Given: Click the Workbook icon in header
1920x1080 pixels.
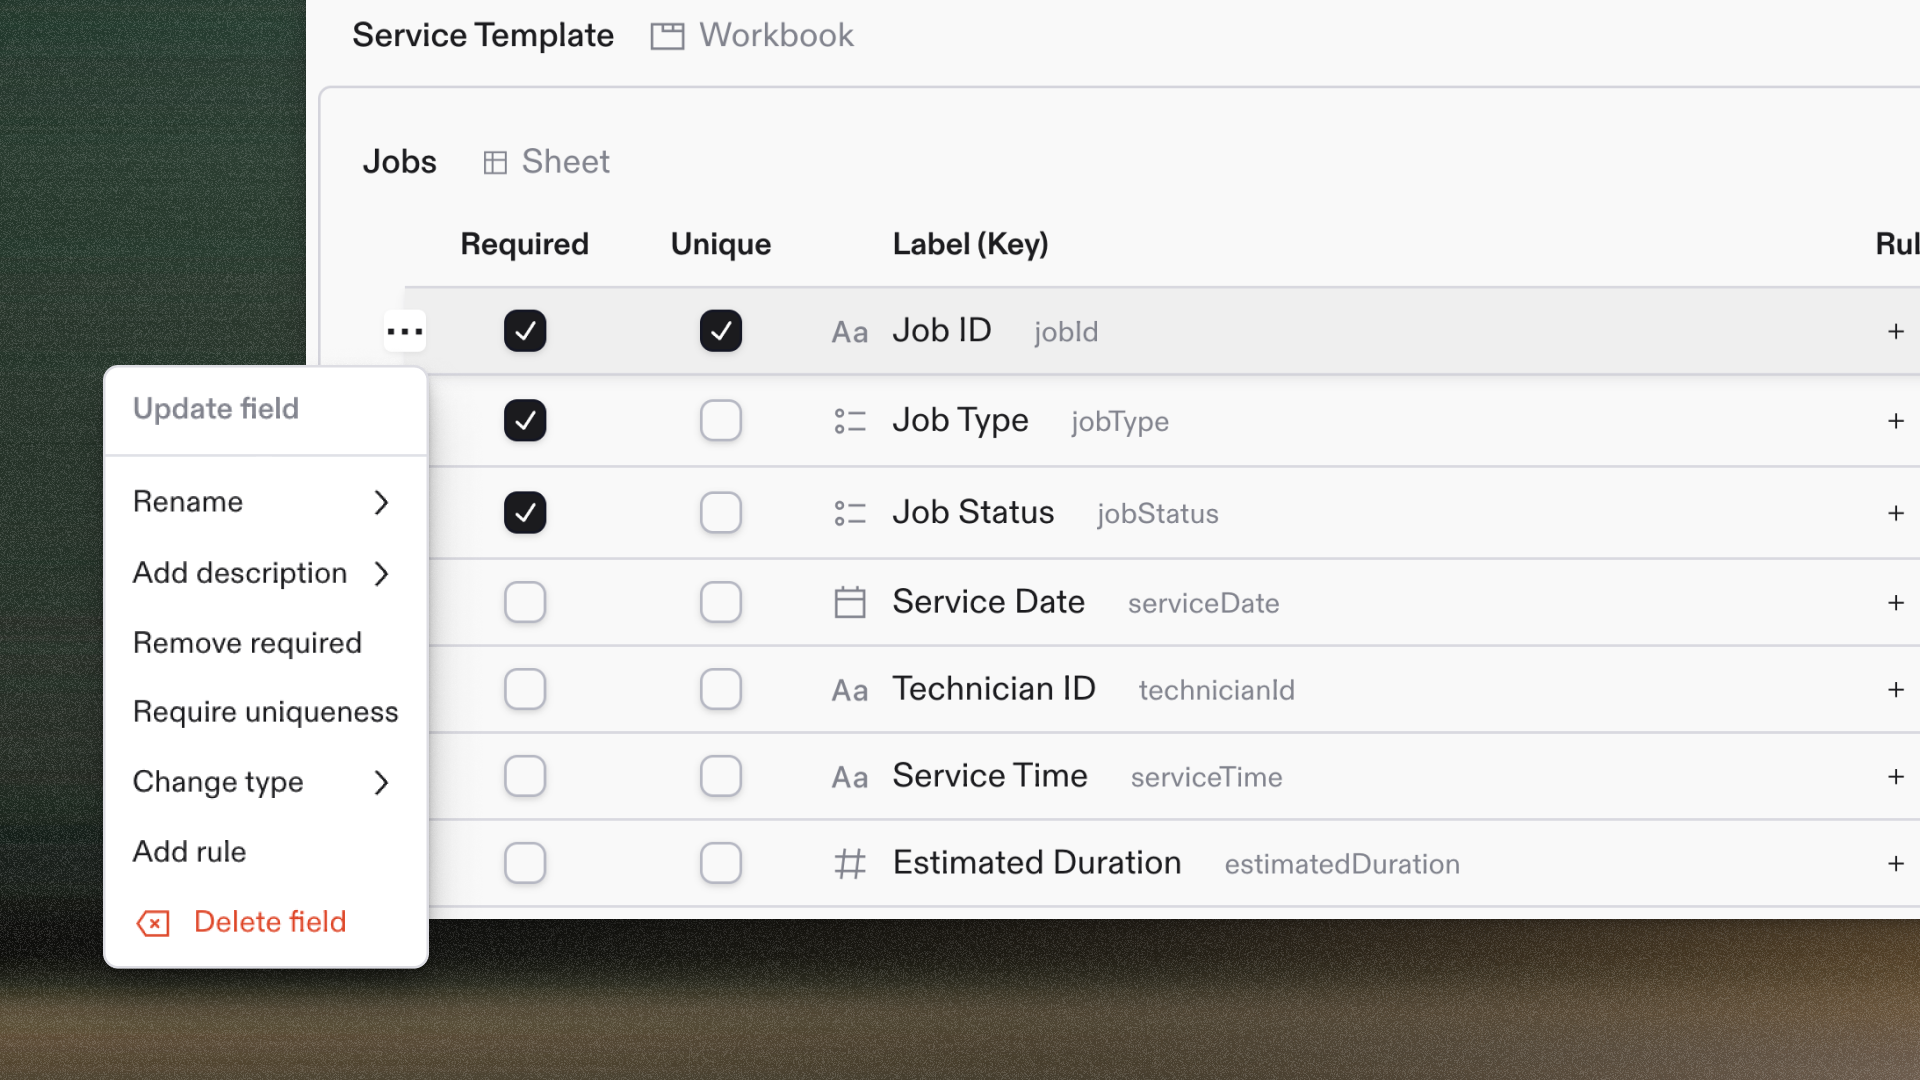Looking at the screenshot, I should tap(667, 36).
